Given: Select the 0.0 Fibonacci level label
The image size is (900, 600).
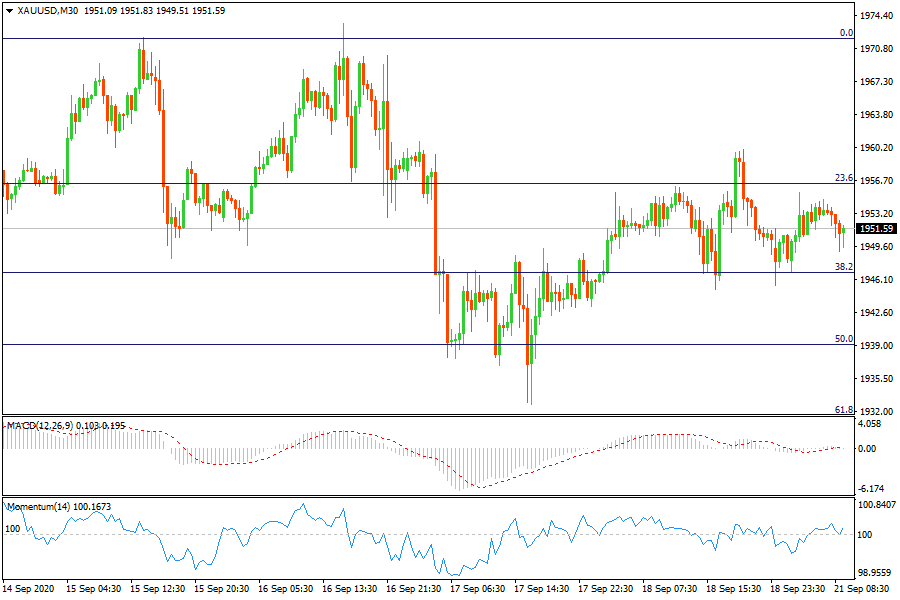Looking at the screenshot, I should click(x=845, y=33).
